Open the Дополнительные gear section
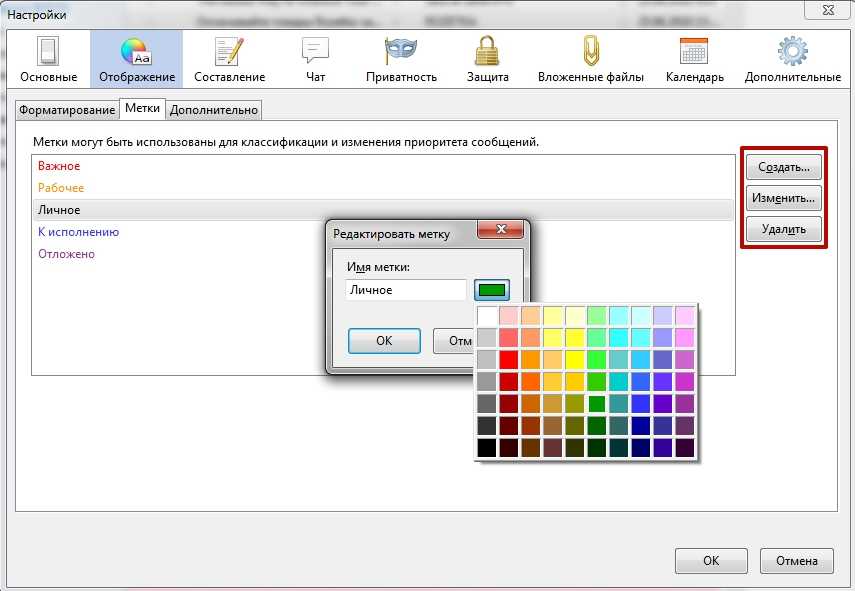This screenshot has width=855, height=591. pos(792,60)
